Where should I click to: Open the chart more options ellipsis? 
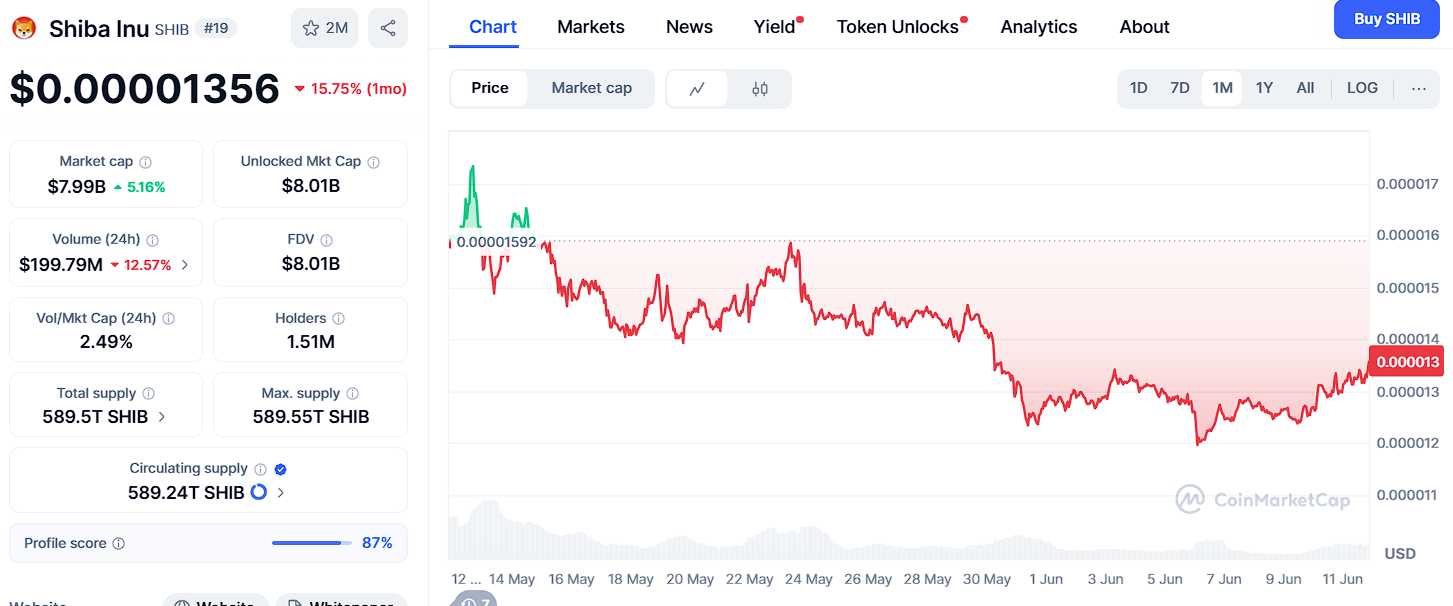tap(1419, 88)
